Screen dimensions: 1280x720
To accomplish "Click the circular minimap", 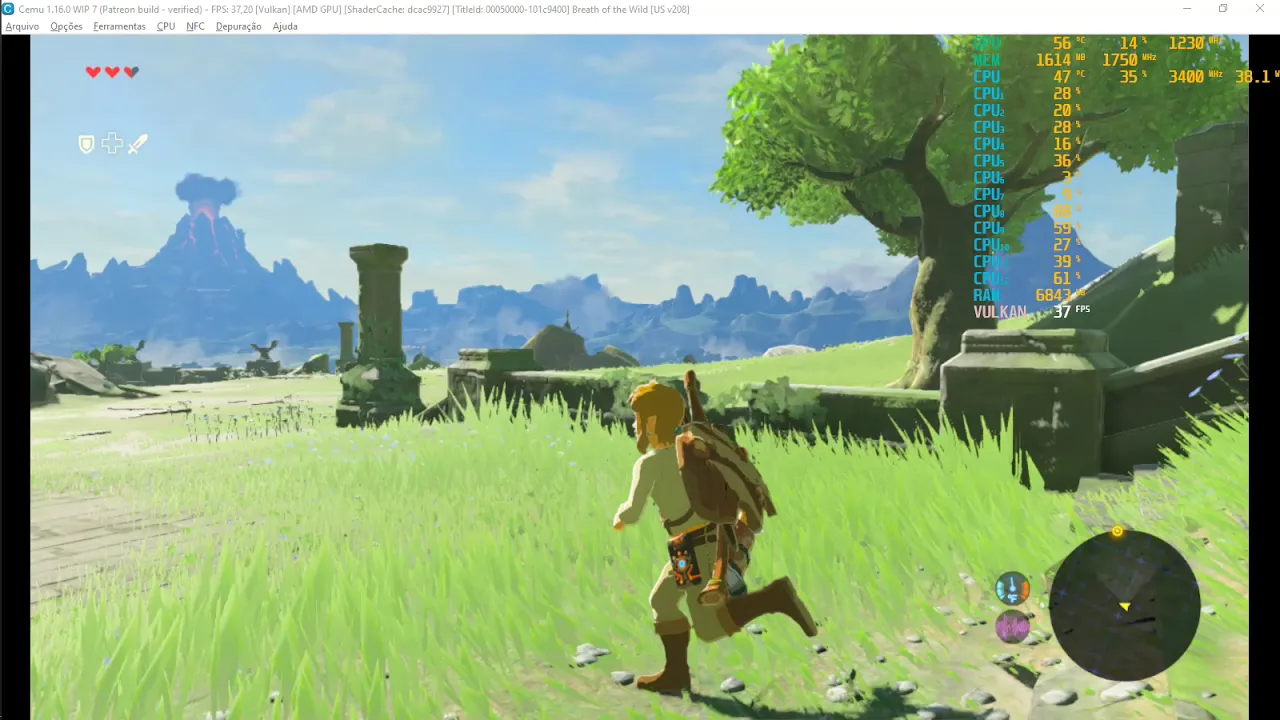I will click(1125, 605).
